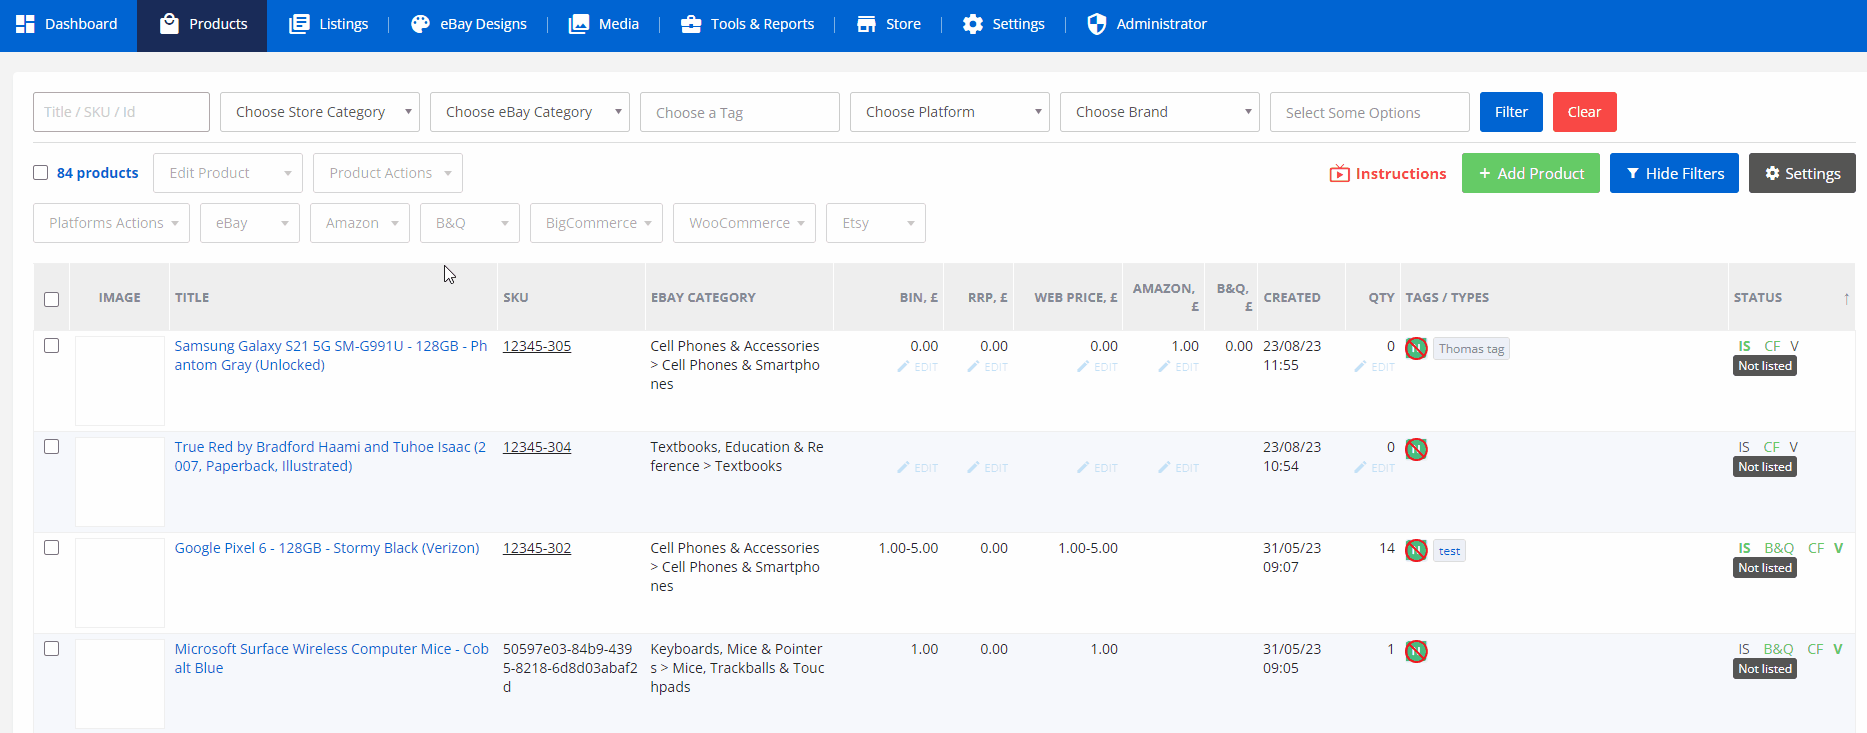Expand the Etsy actions dropdown
This screenshot has width=1867, height=733.
click(x=876, y=223)
